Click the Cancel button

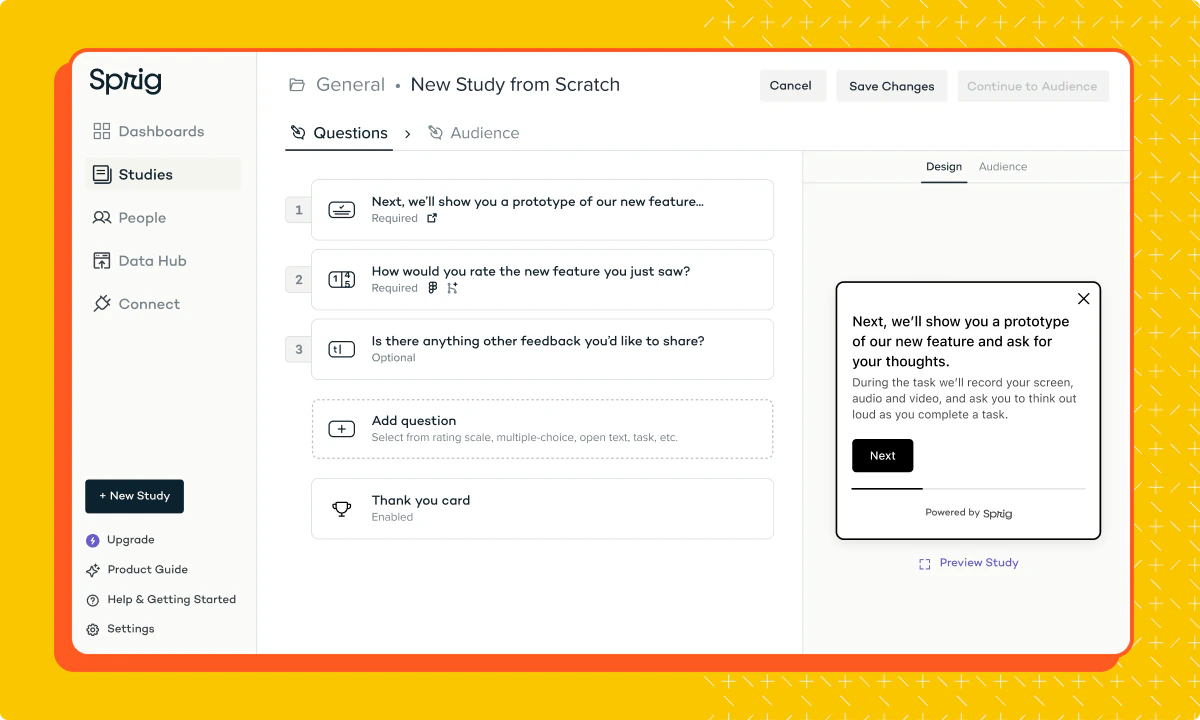click(x=791, y=86)
